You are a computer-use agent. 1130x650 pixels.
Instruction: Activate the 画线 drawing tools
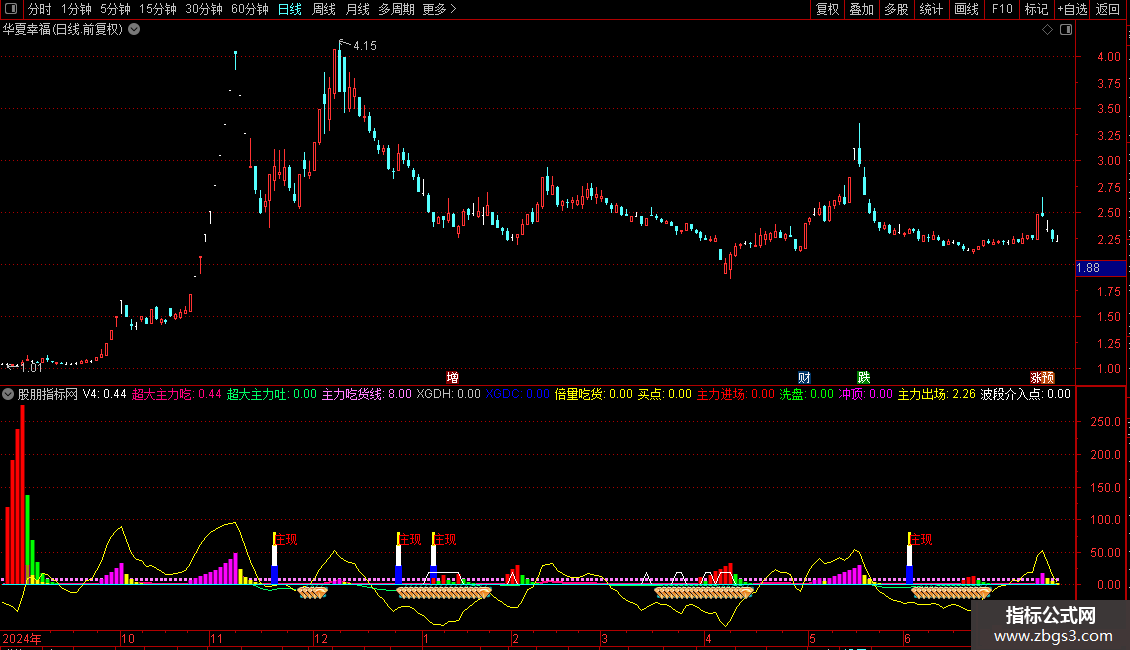point(966,9)
